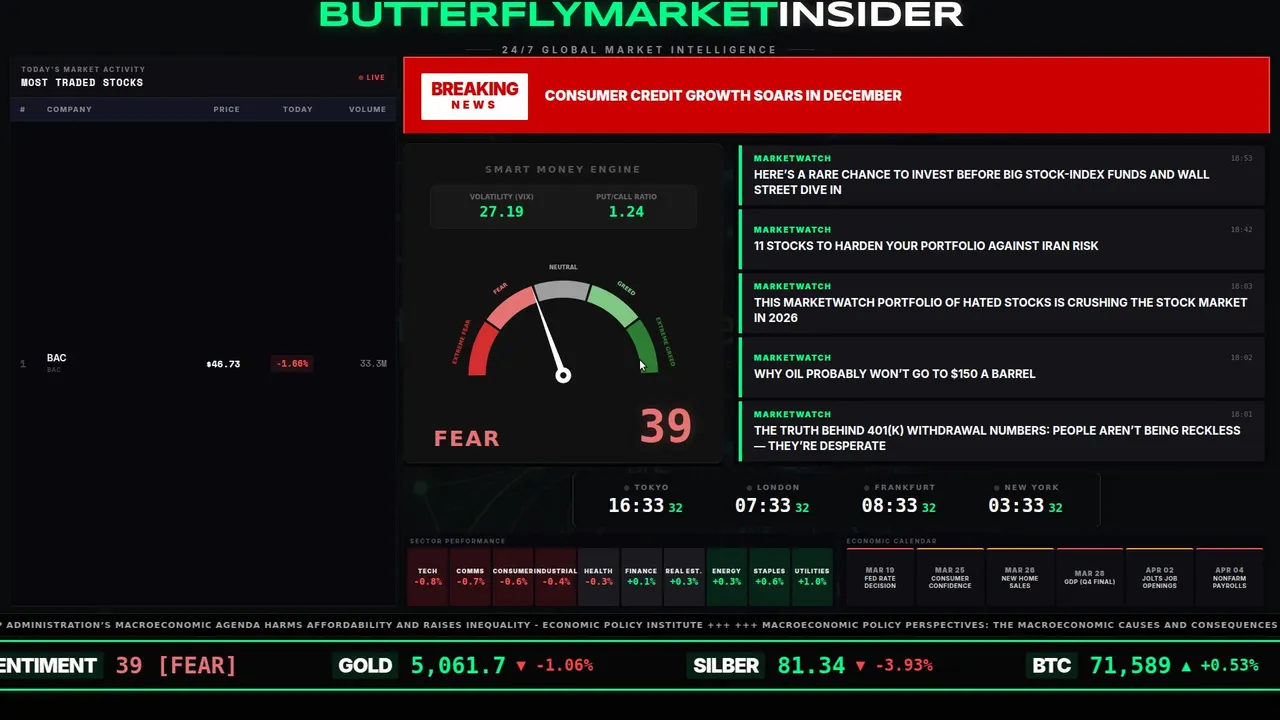Sort by the TODAY column header

tap(297, 109)
